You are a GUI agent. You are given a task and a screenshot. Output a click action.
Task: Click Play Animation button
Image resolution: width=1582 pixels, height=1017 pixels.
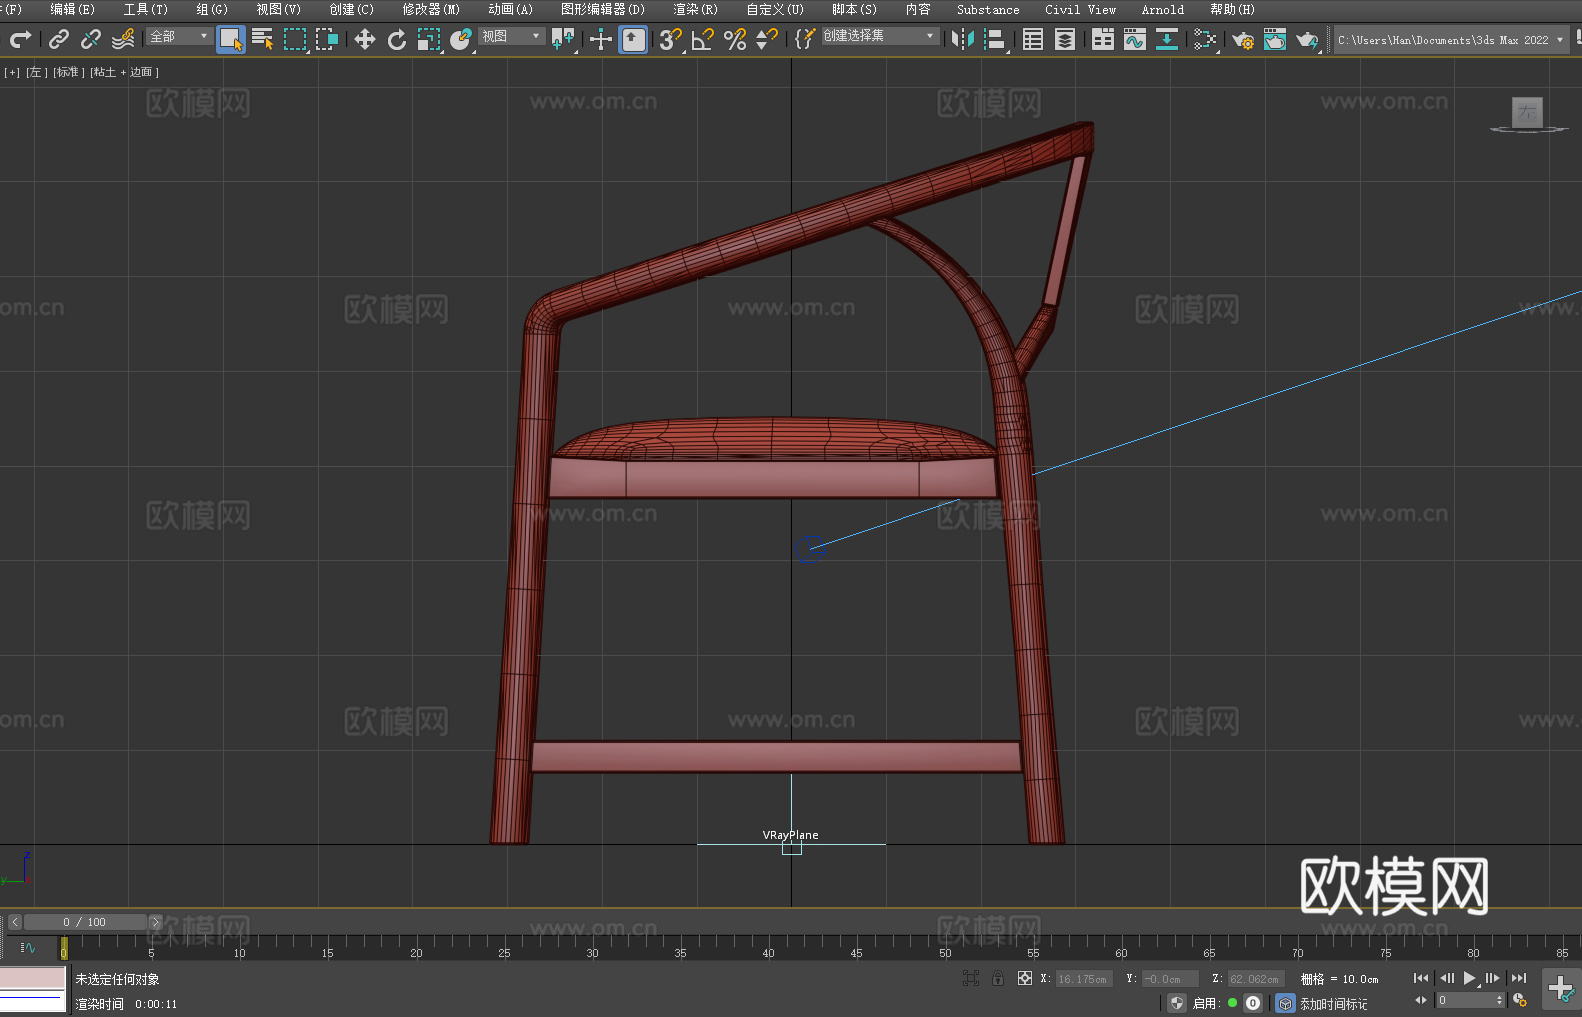pos(1469,978)
